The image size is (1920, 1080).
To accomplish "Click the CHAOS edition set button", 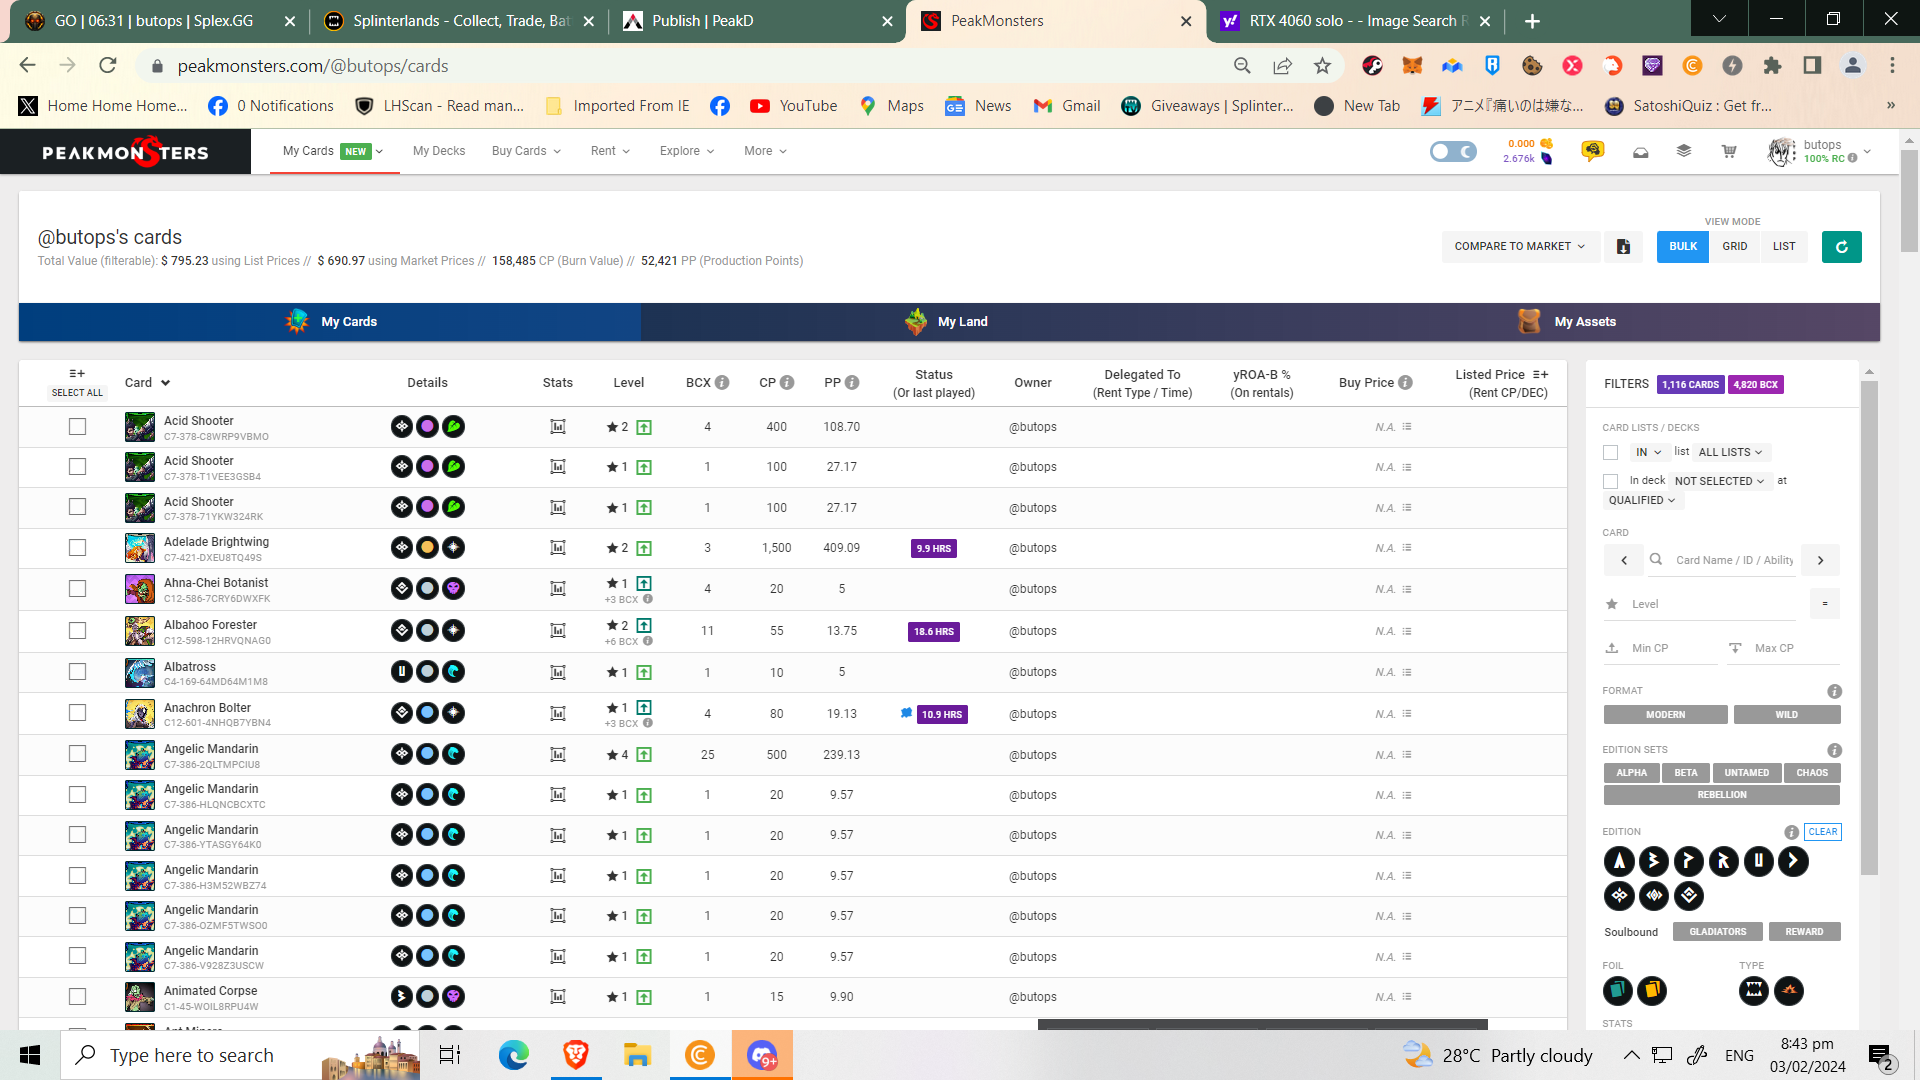I will coord(1812,773).
